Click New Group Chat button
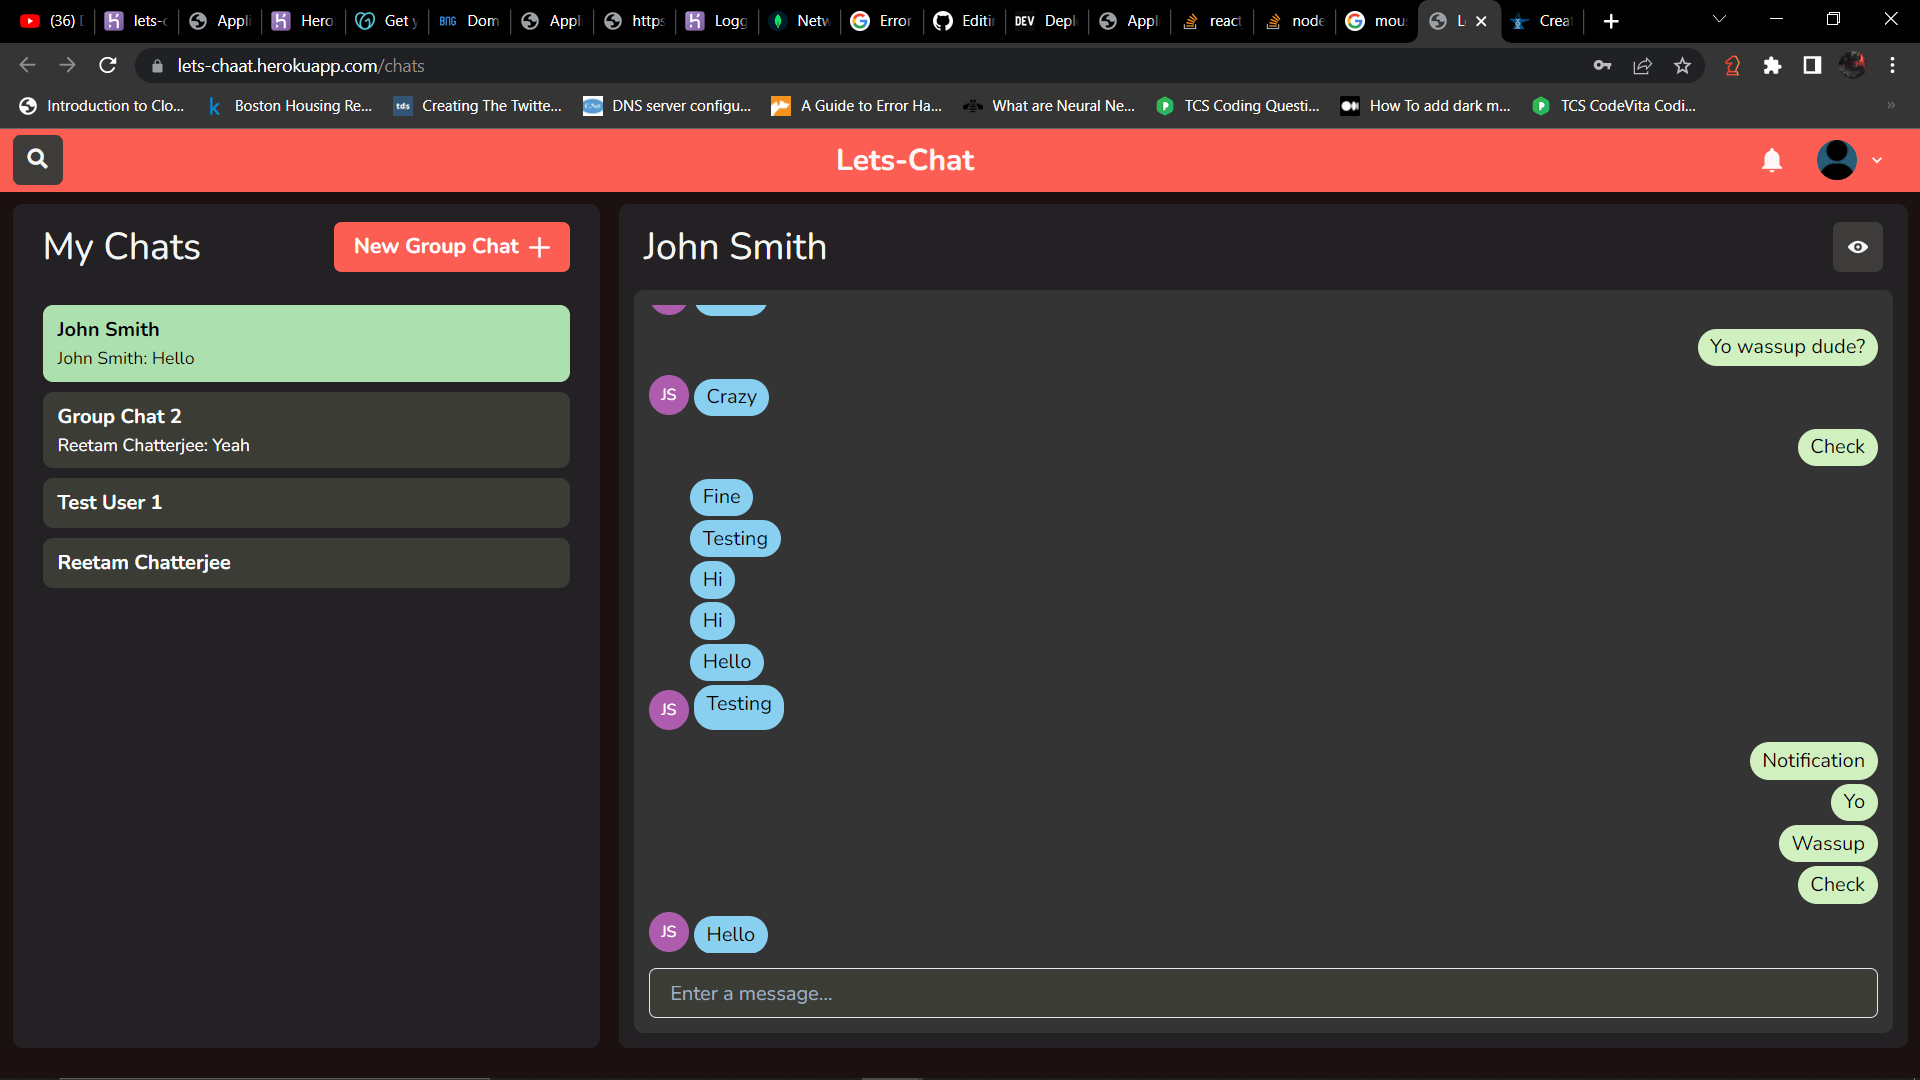Viewport: 1920px width, 1080px height. [x=452, y=247]
